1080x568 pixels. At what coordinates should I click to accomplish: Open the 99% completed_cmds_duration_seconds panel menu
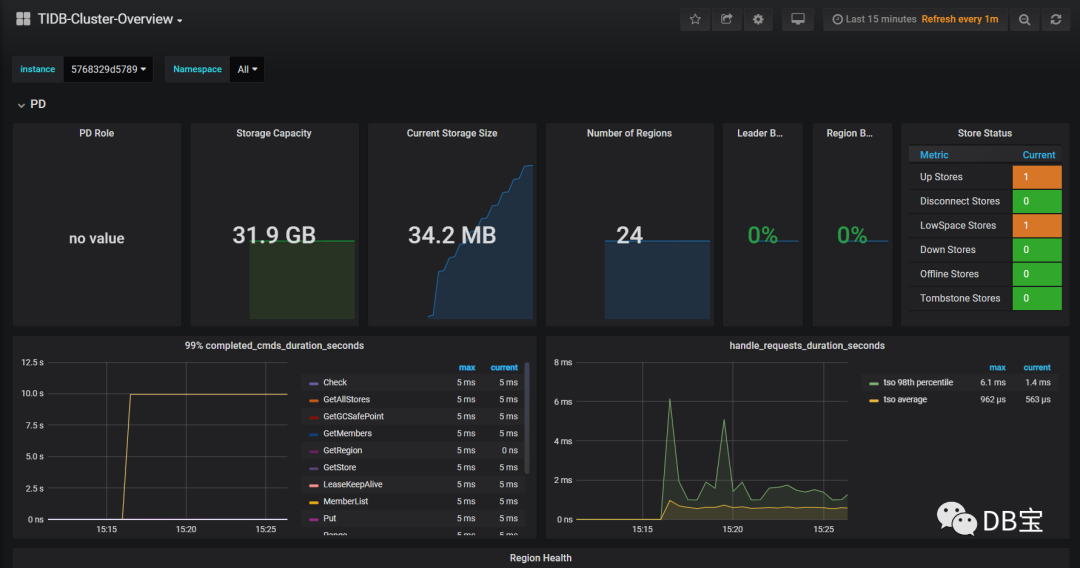274,346
